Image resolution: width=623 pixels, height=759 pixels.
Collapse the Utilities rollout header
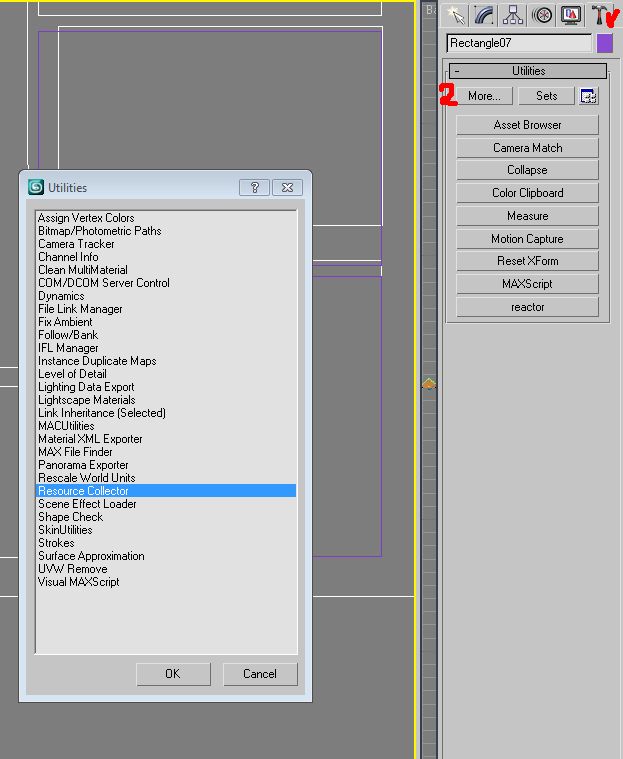[528, 71]
